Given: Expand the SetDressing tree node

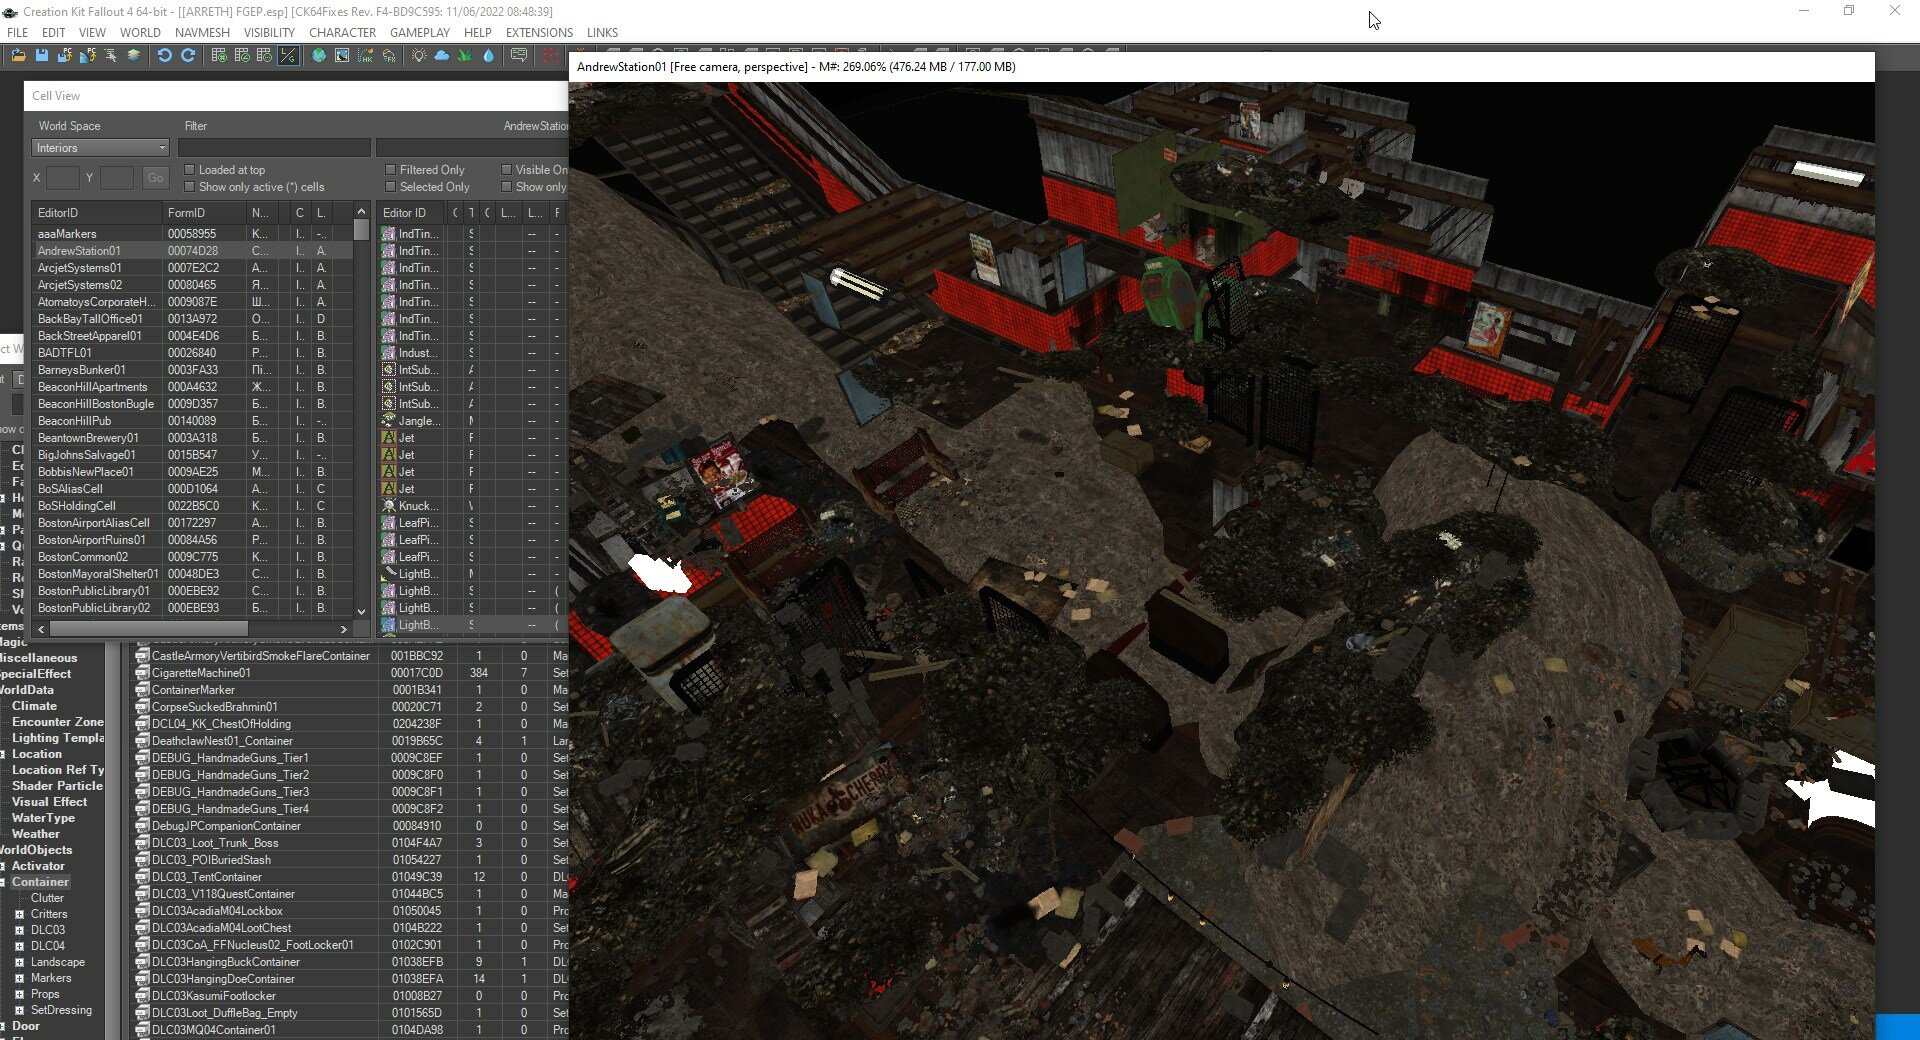Looking at the screenshot, I should (19, 1010).
